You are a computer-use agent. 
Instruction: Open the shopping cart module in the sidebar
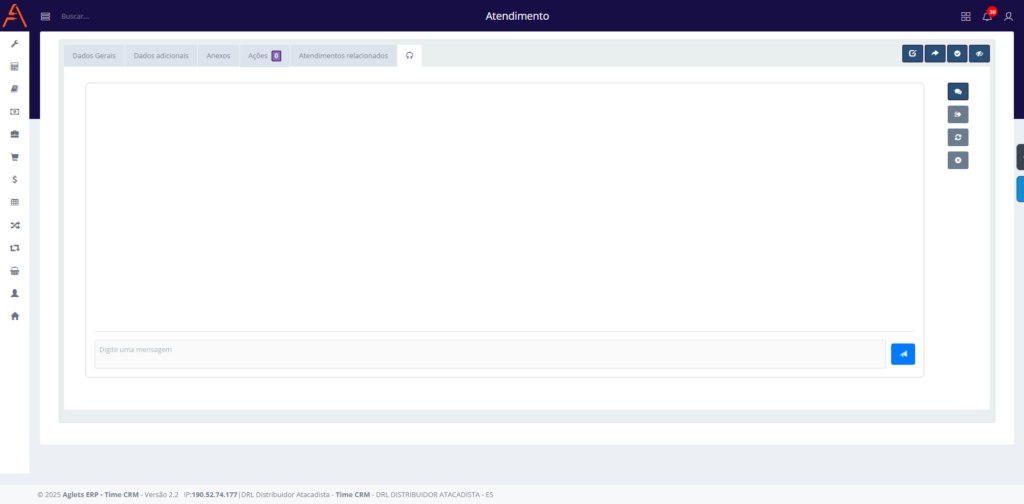pyautogui.click(x=14, y=157)
